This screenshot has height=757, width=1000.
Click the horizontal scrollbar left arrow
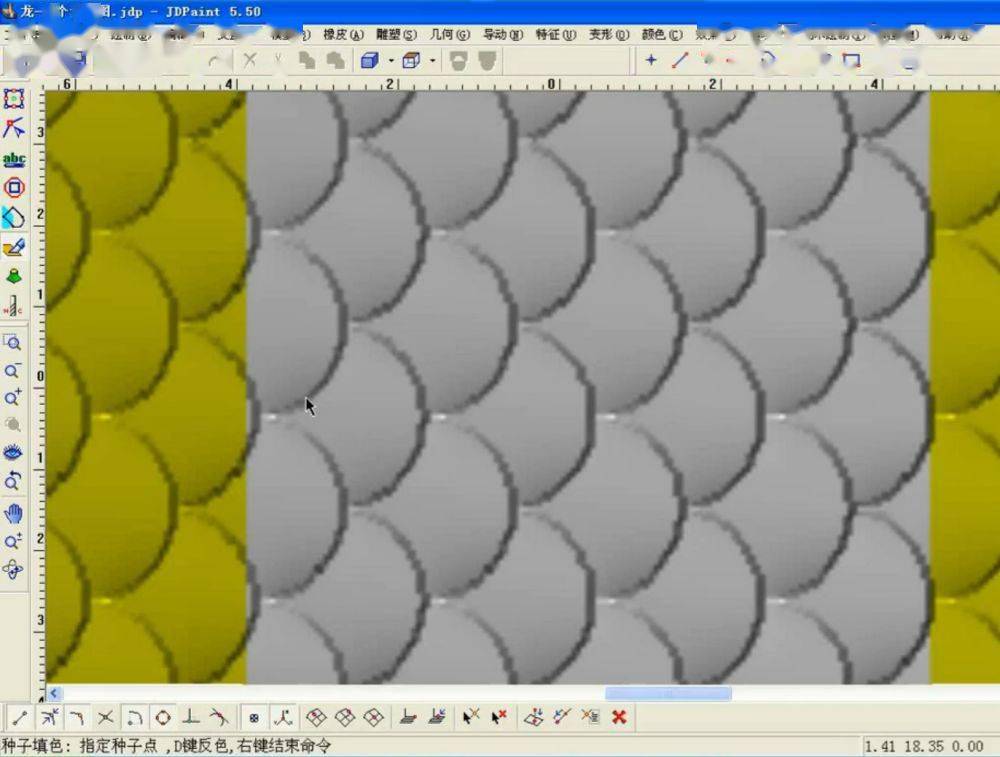point(54,694)
